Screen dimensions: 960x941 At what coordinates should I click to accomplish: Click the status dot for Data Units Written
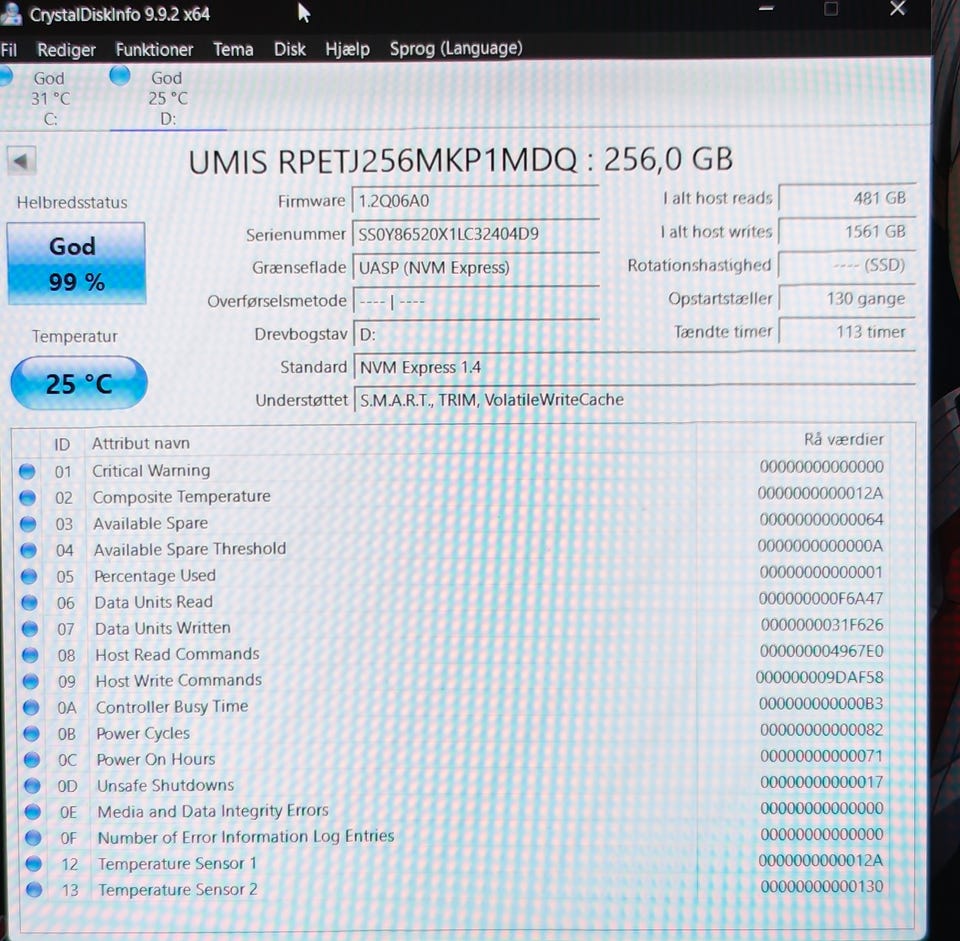click(29, 629)
